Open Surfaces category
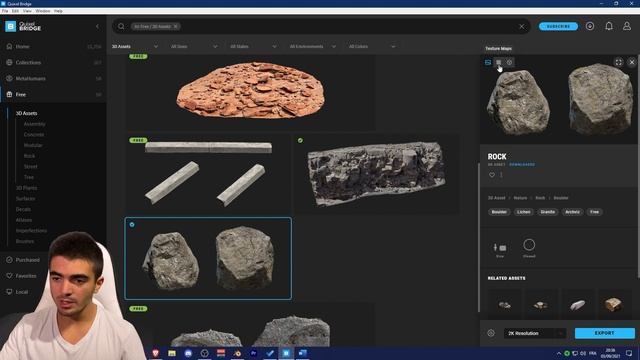 (x=25, y=198)
